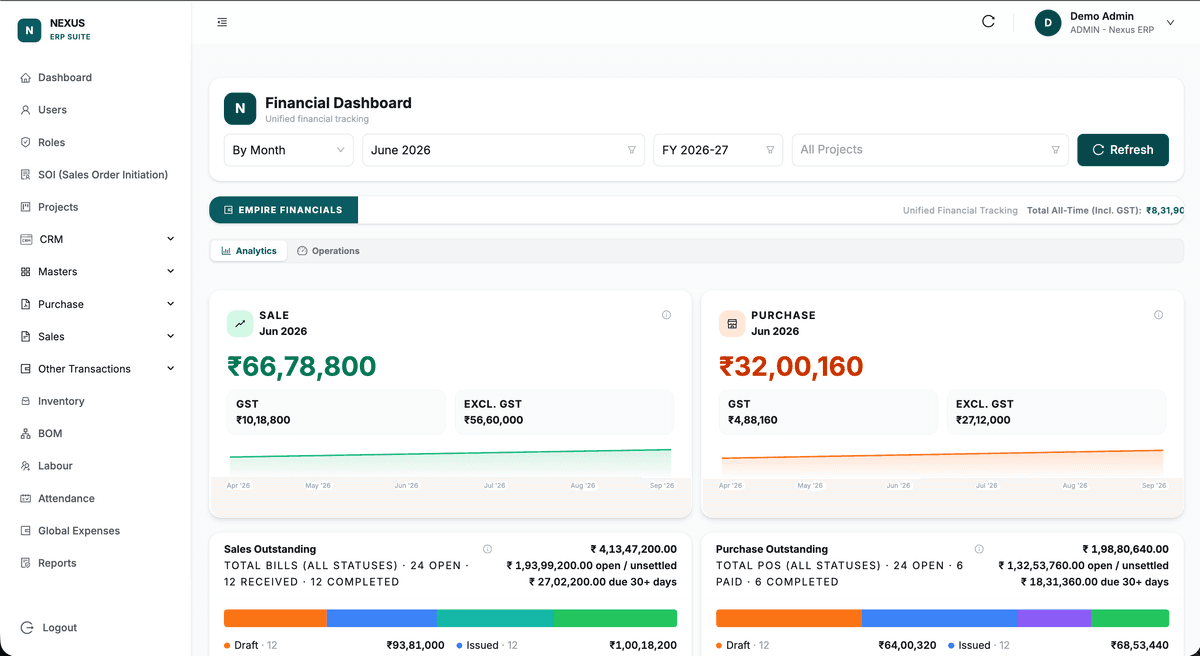The image size is (1200, 656).
Task: Click the Sales Outstanding info icon
Action: point(487,549)
